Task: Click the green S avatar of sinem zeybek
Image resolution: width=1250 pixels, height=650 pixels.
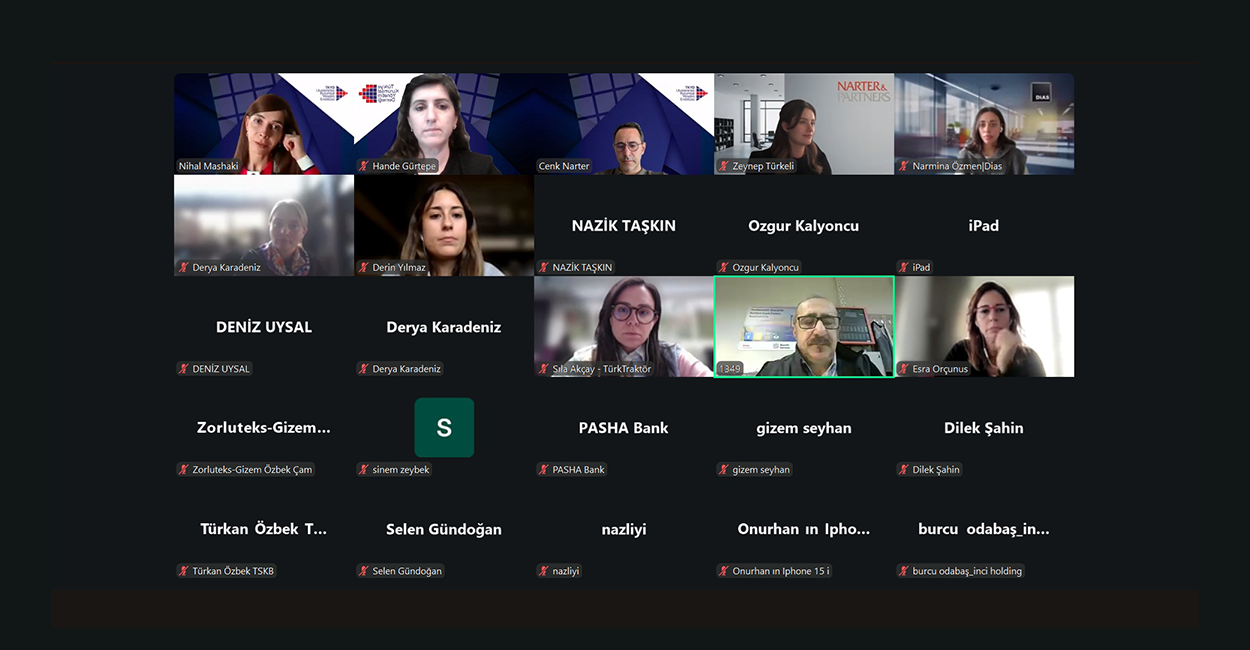Action: tap(444, 427)
